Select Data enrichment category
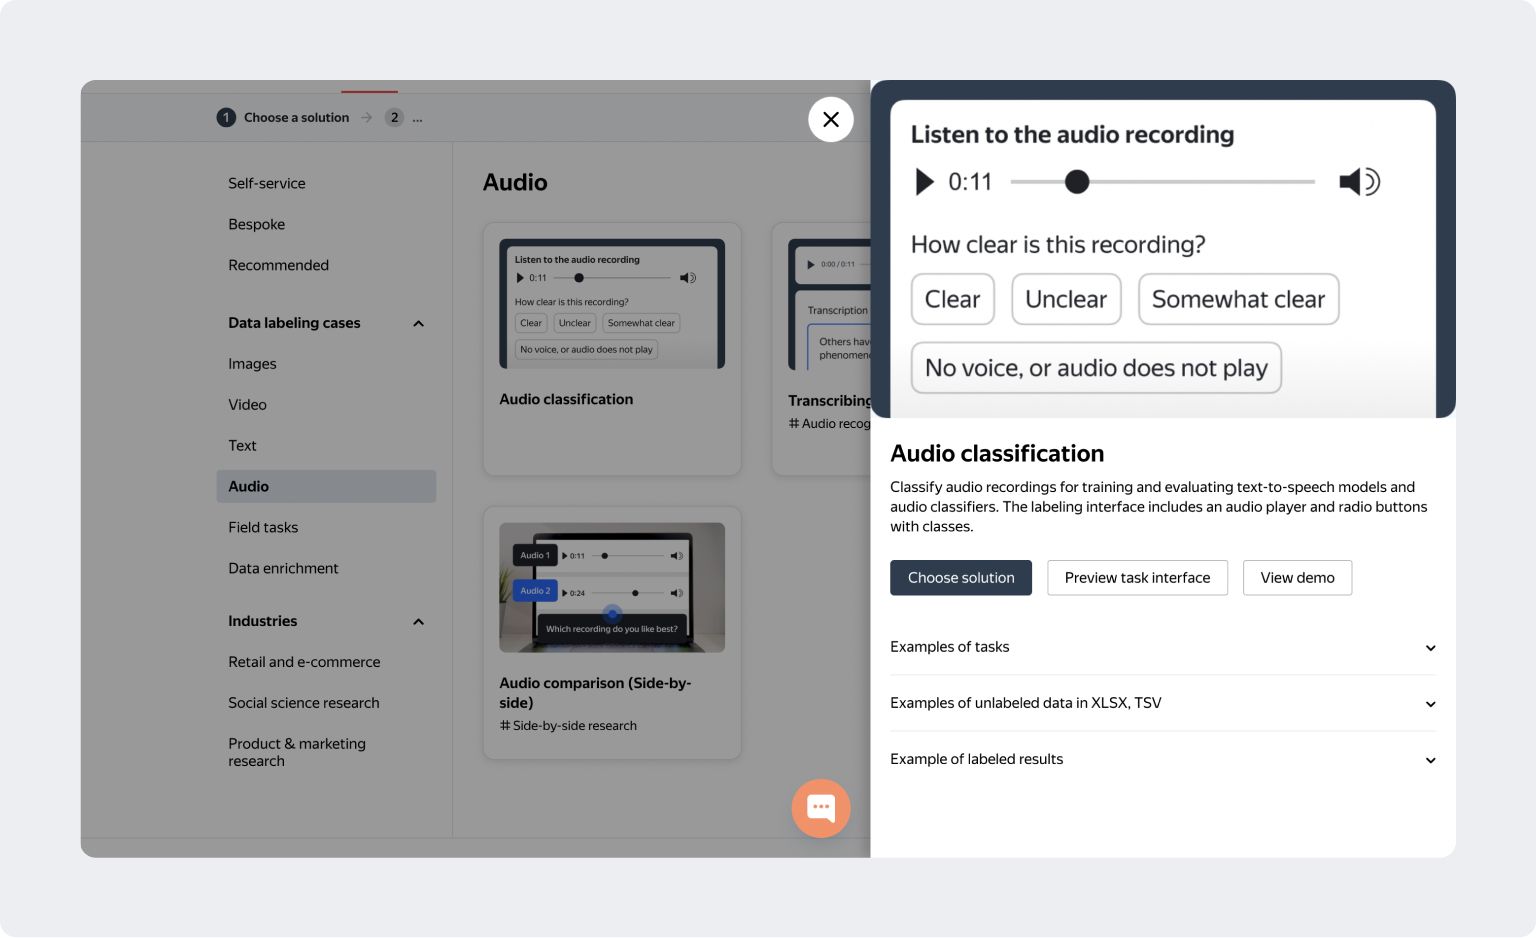The height and width of the screenshot is (938, 1536). tap(283, 568)
